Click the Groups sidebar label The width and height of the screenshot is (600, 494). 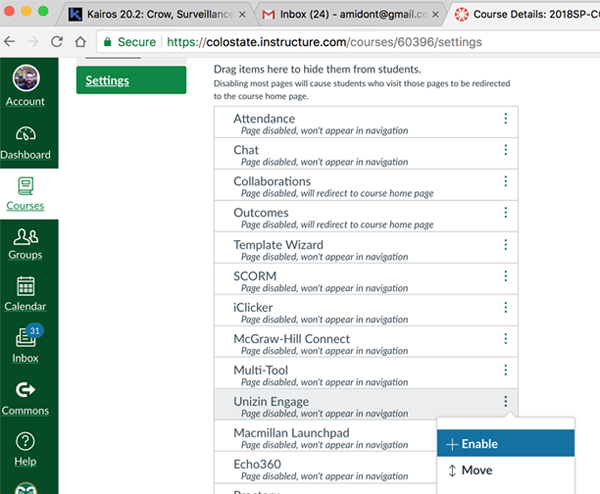coord(25,254)
